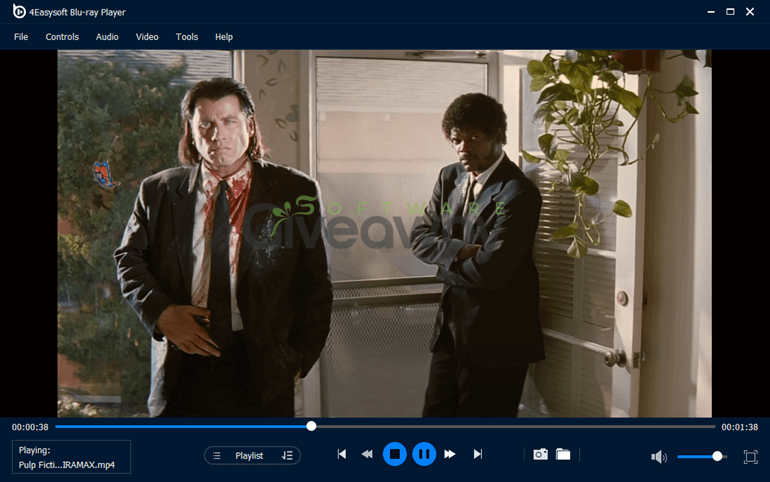The width and height of the screenshot is (770, 482).
Task: Pause the video with the pause button
Action: click(424, 455)
